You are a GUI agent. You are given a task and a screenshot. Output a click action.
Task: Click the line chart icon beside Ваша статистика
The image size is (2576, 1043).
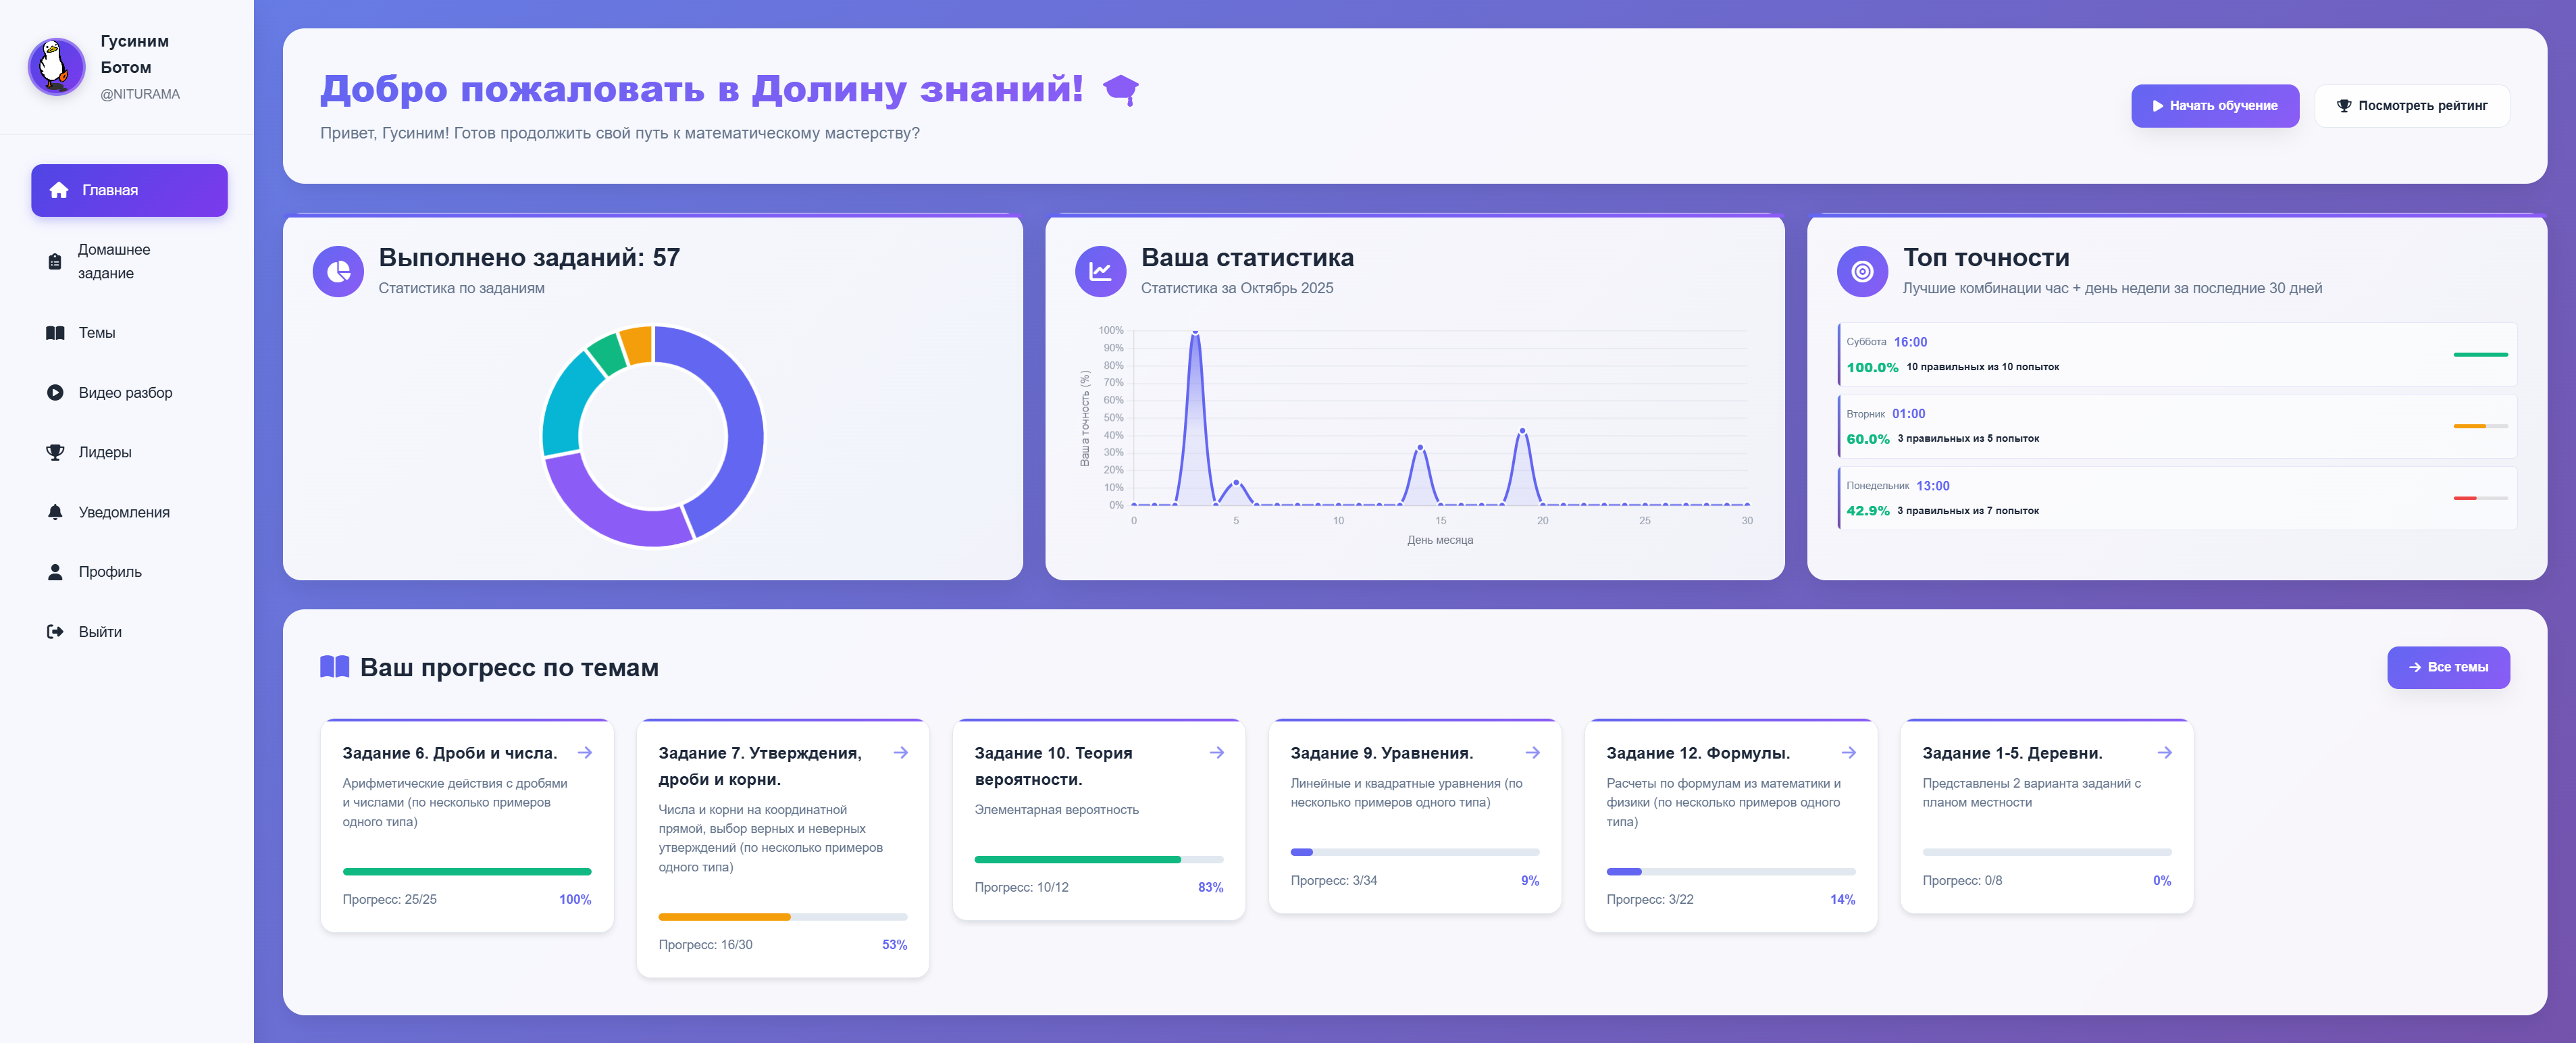(x=1100, y=272)
